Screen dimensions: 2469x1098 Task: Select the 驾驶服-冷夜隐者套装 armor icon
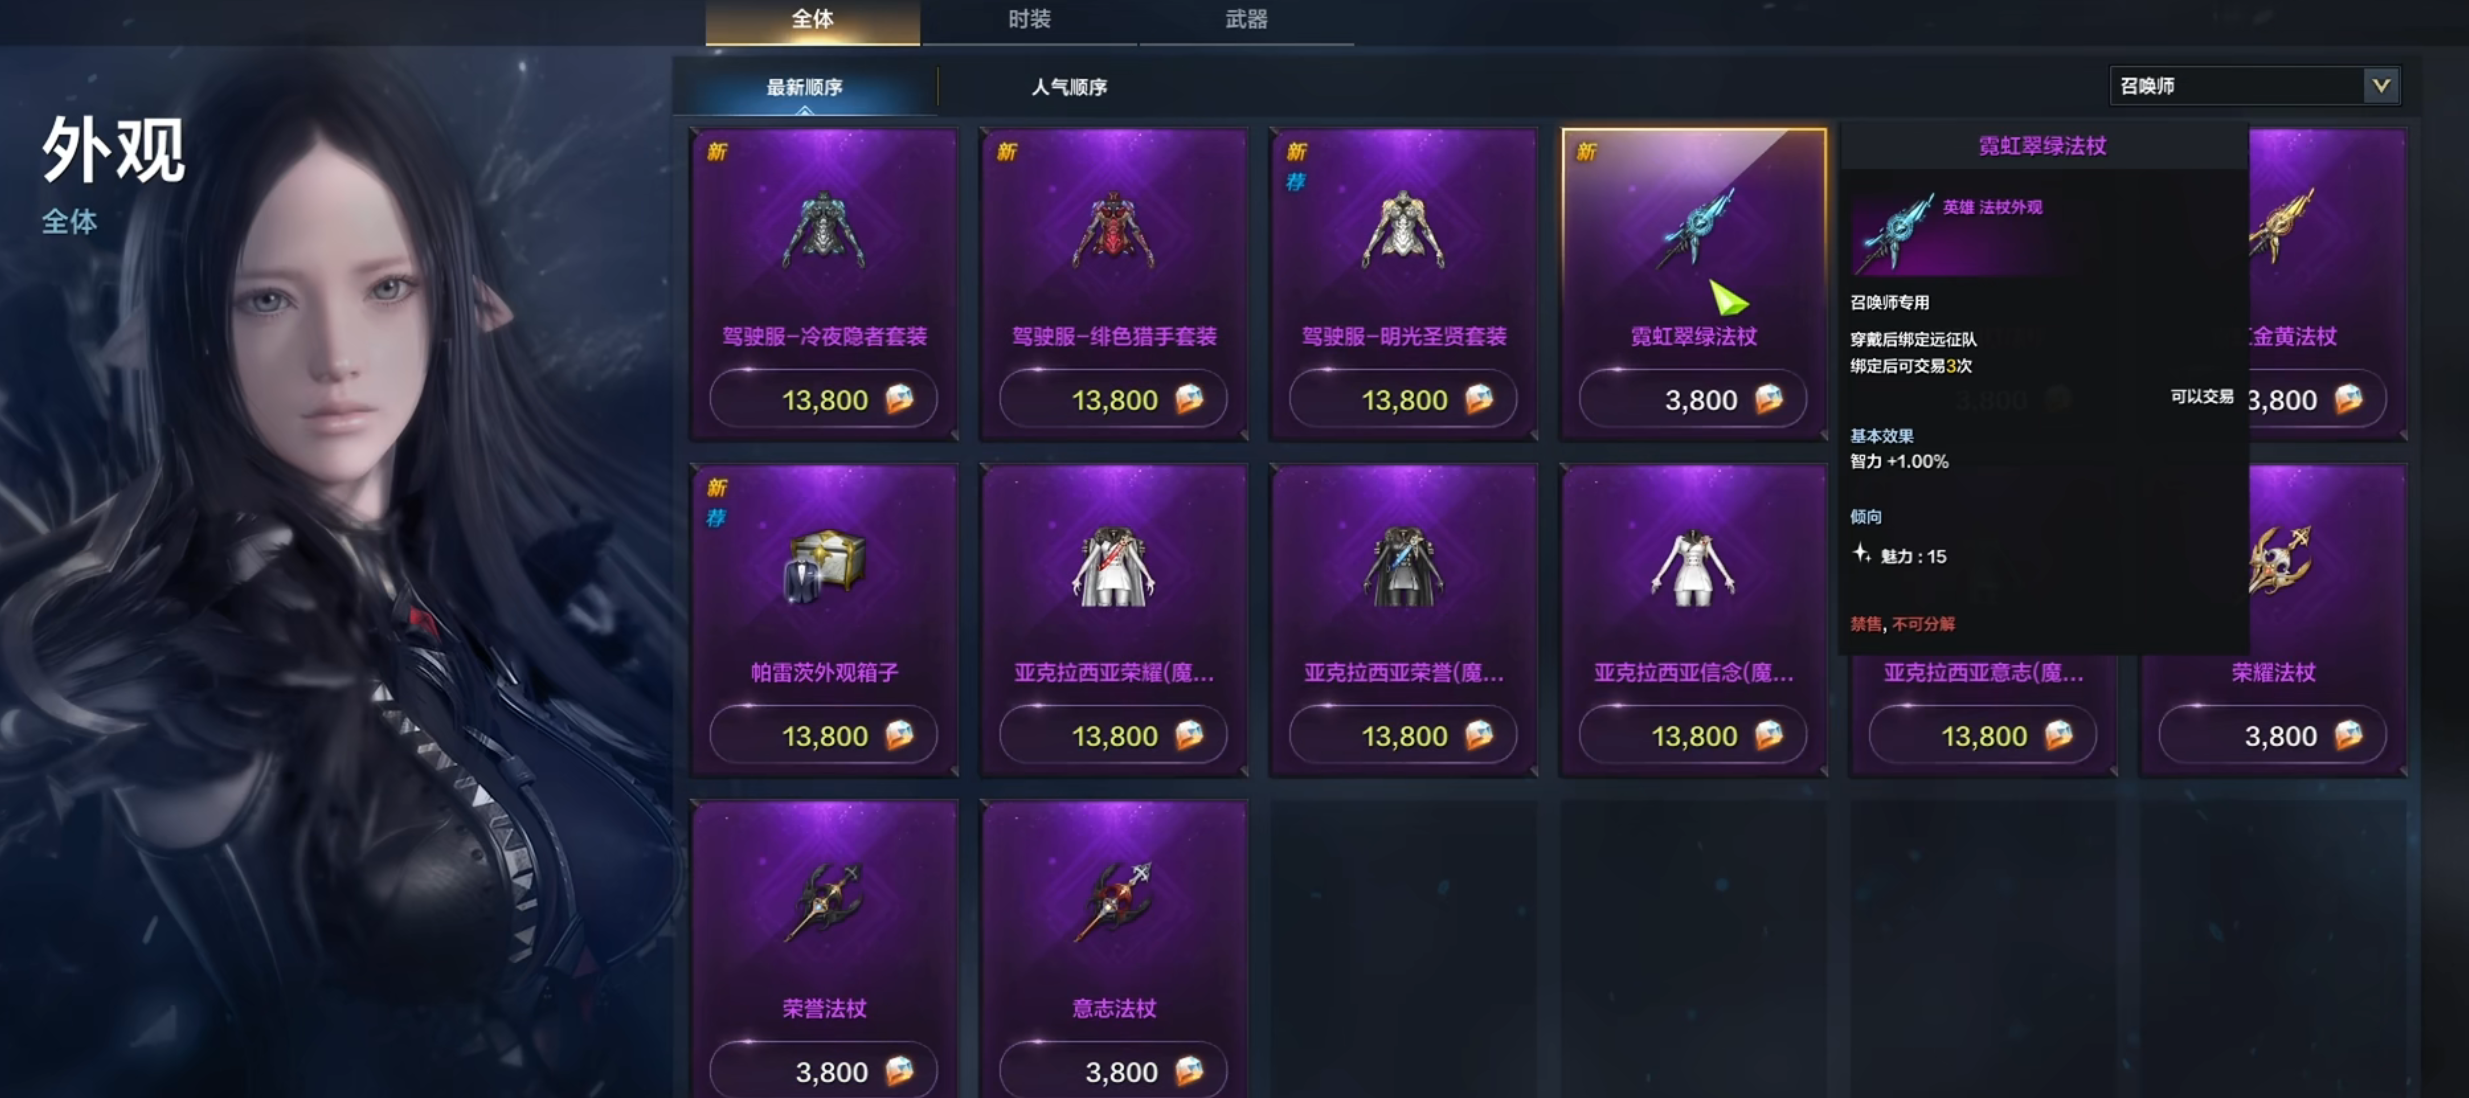pyautogui.click(x=823, y=230)
